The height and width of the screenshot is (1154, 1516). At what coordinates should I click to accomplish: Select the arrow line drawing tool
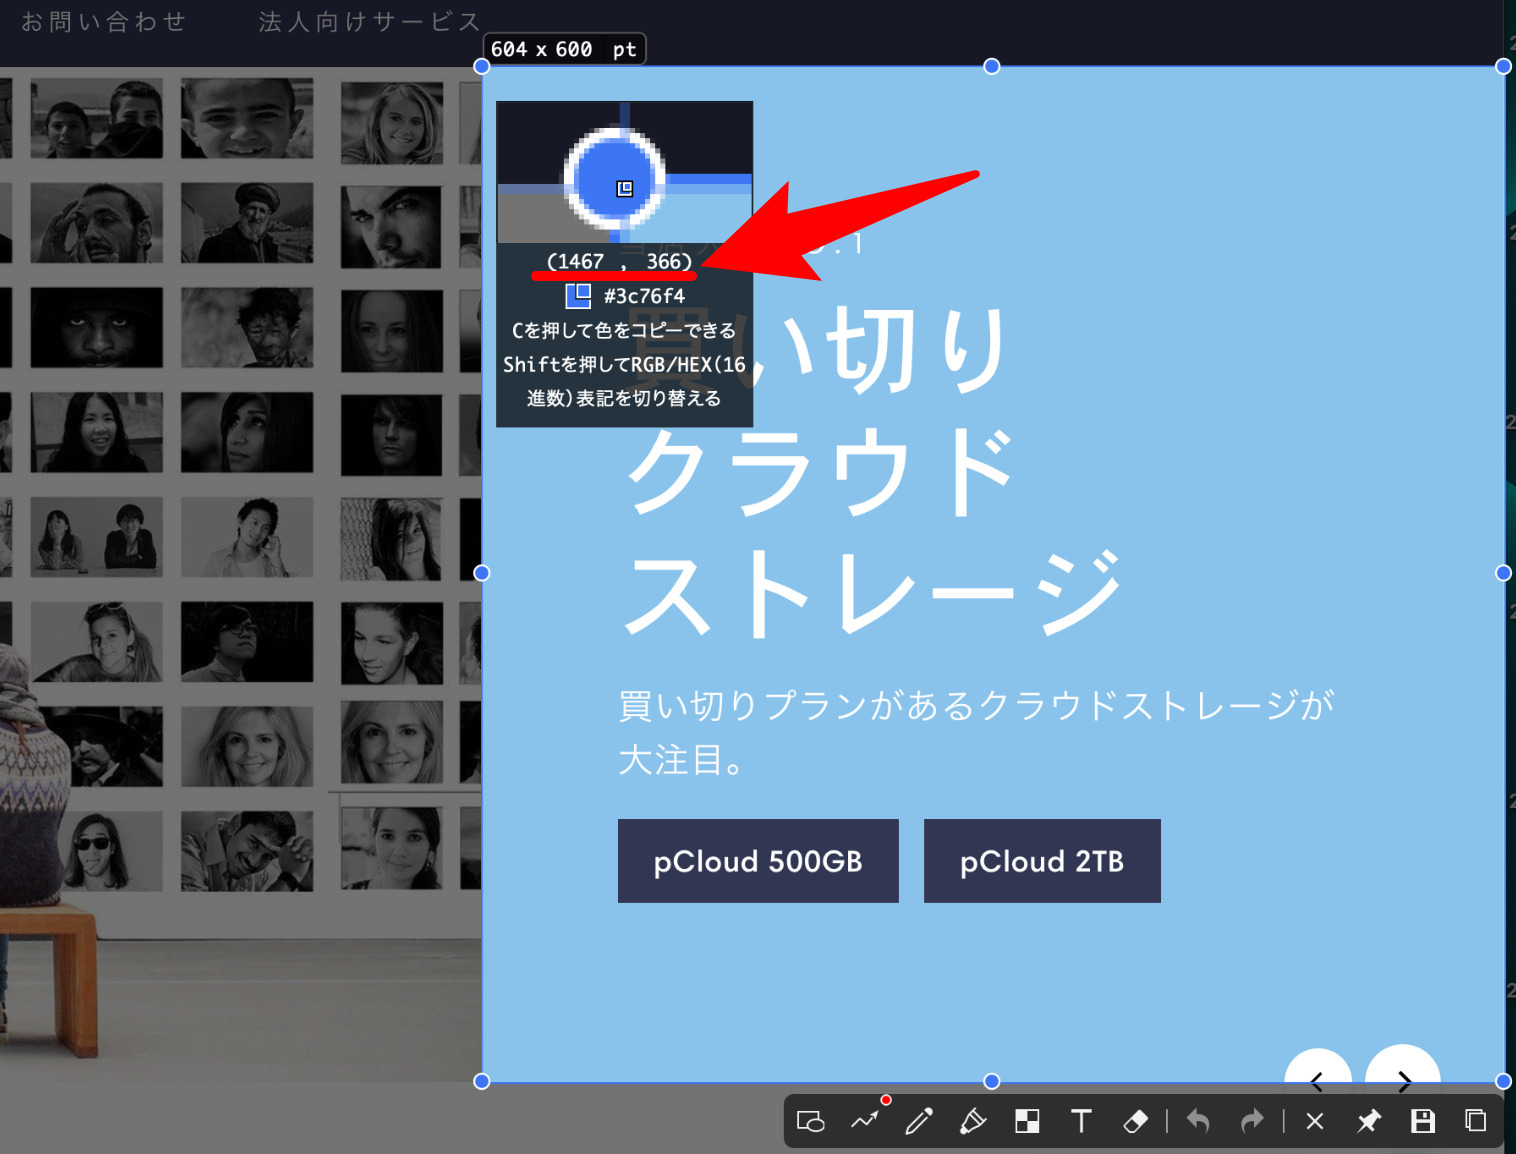865,1121
